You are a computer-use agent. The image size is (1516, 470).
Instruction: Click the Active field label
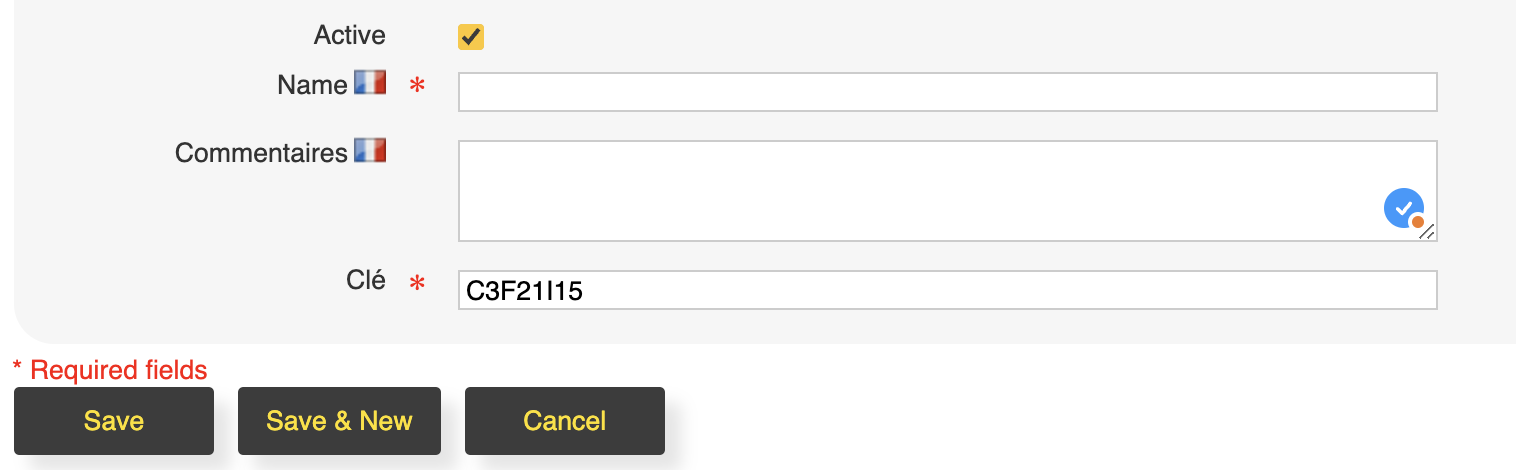(350, 36)
